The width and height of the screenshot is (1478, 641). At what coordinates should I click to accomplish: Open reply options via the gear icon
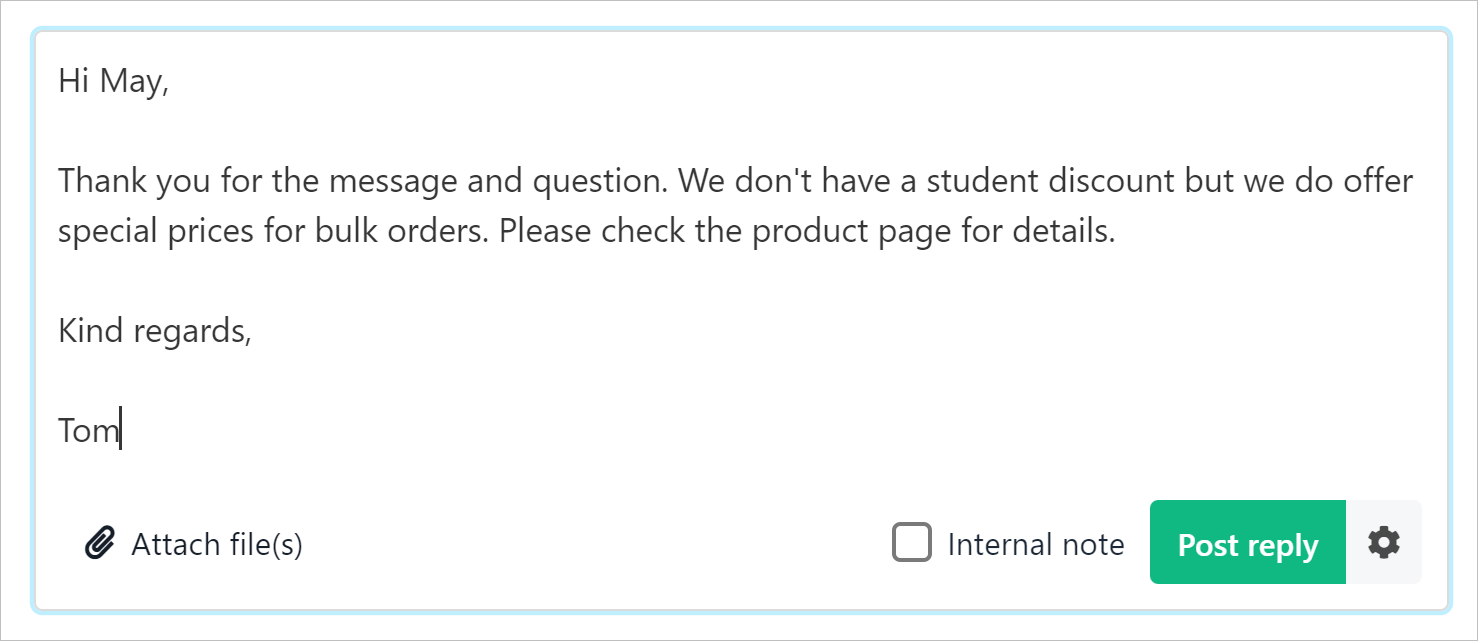click(x=1384, y=543)
